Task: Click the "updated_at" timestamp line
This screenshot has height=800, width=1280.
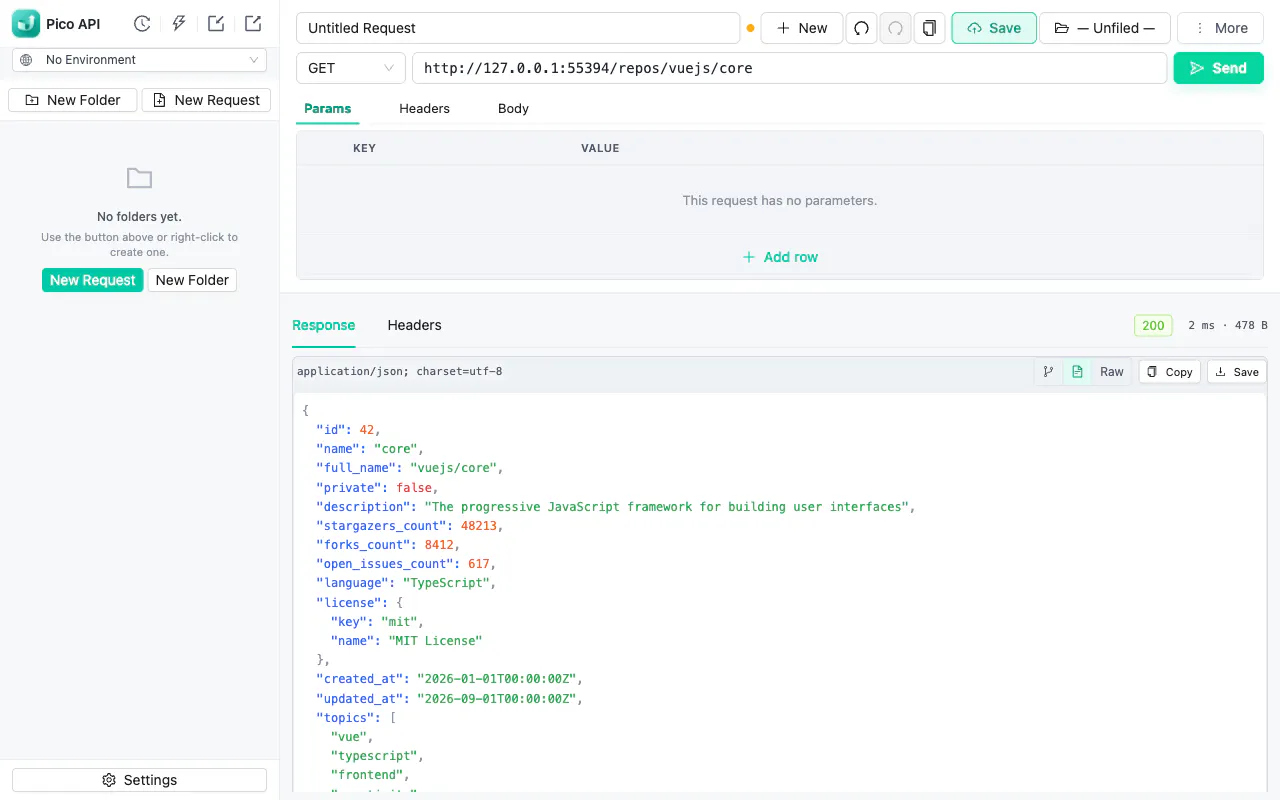Action: pyautogui.click(x=449, y=699)
